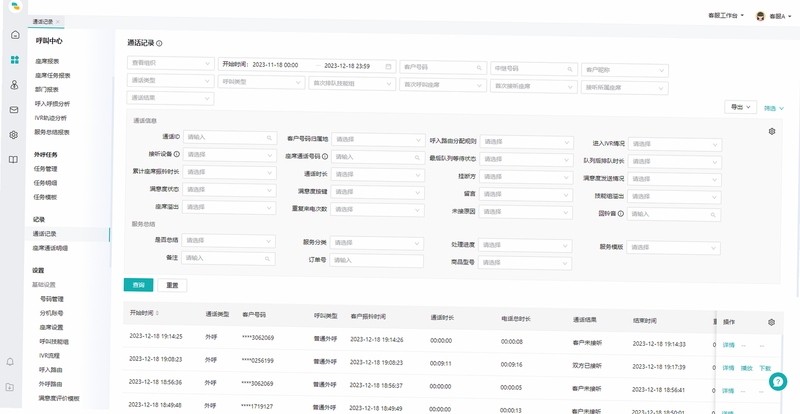Screen dimensions: 800x414
Task: Open the book icon in left rail
Action: tap(13, 159)
